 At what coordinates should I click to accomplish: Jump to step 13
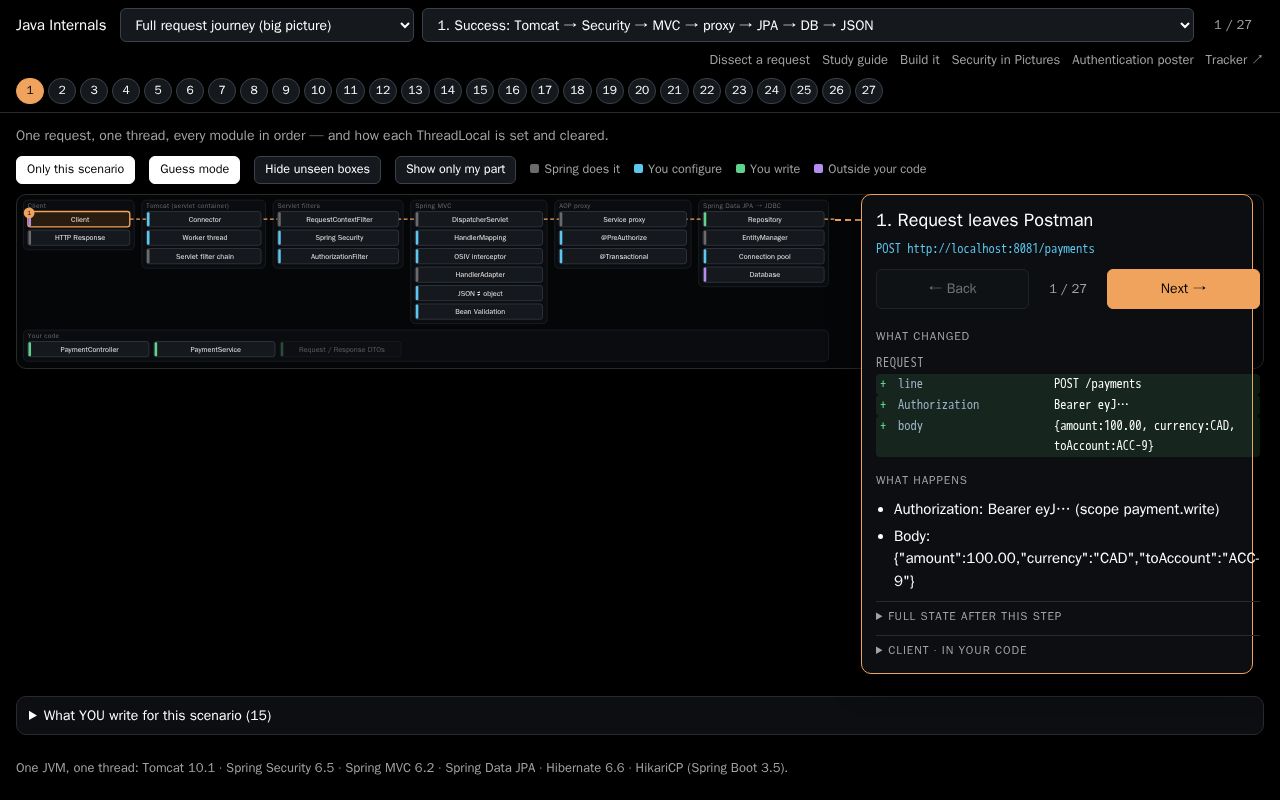click(x=415, y=91)
